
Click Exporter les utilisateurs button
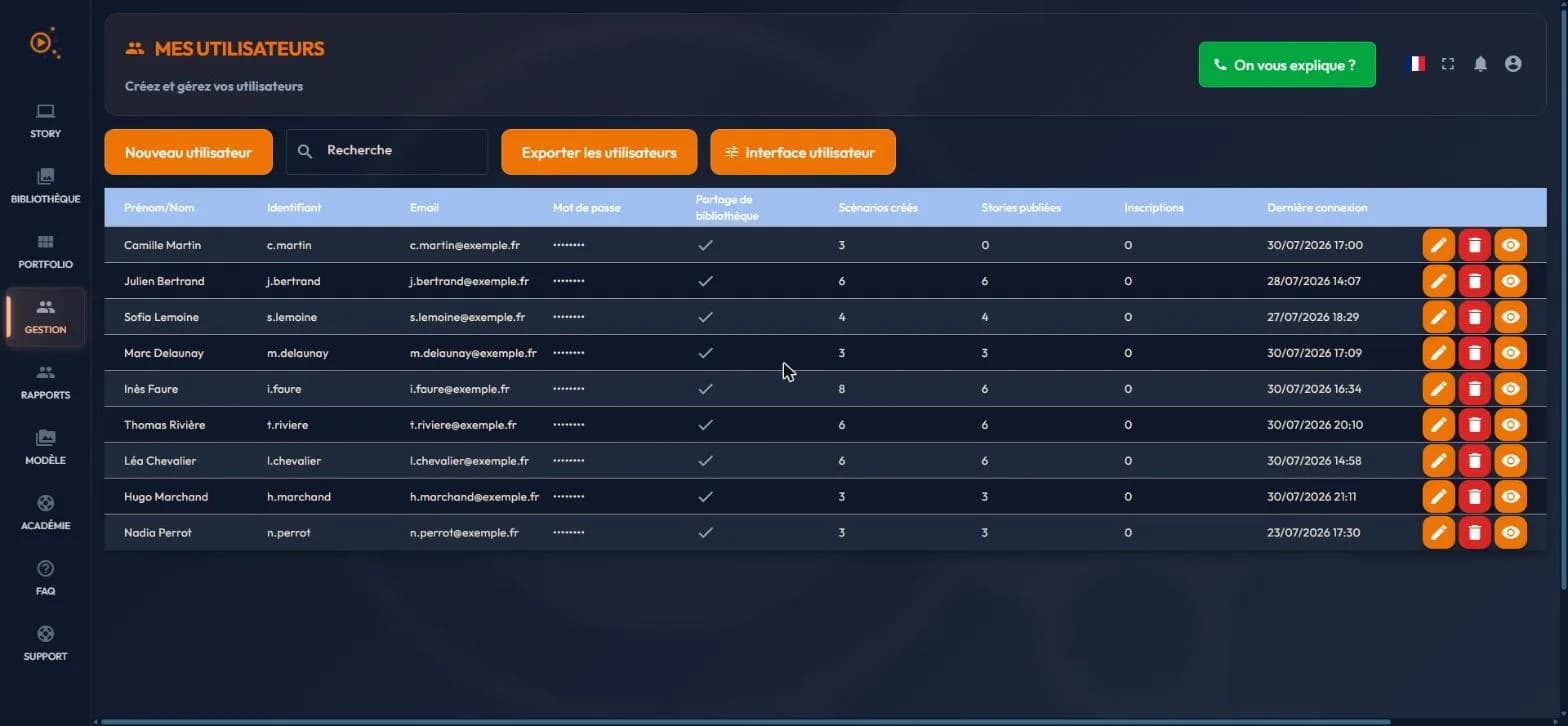599,152
